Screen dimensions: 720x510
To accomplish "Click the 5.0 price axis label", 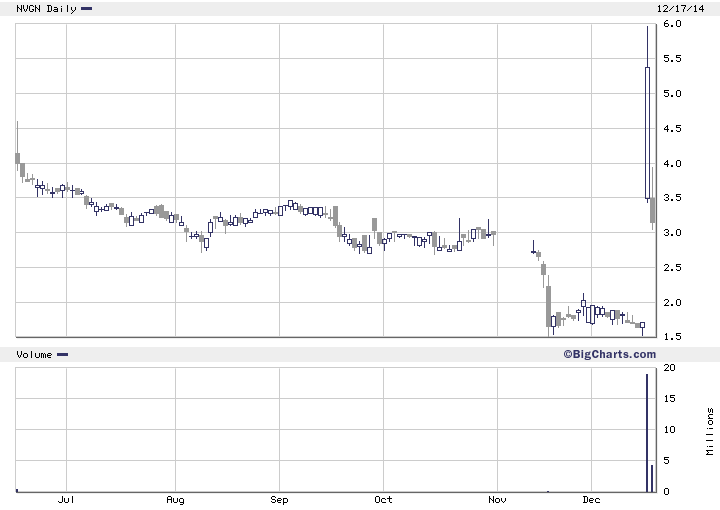I will coord(672,94).
